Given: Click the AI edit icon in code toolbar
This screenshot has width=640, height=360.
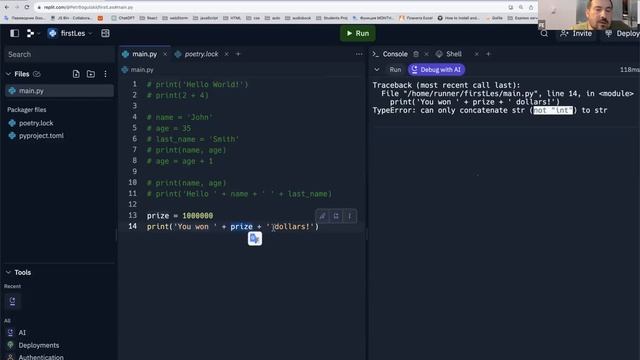Looking at the screenshot, I should coord(322,216).
